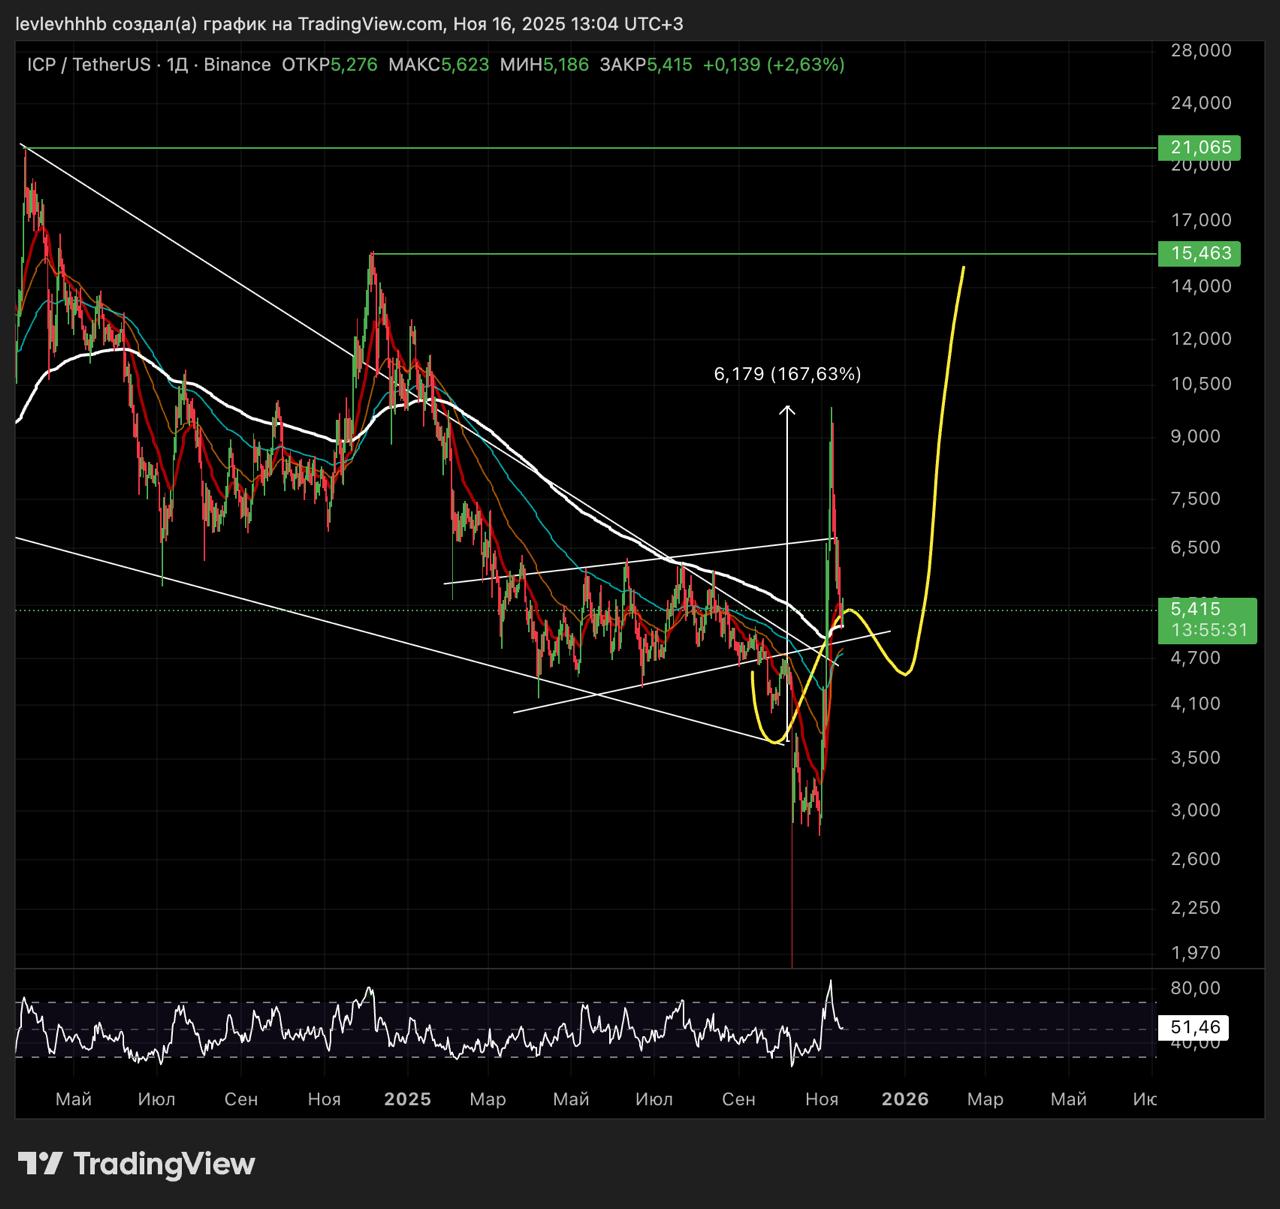Click the 9,000 price axis label
Image resolution: width=1280 pixels, height=1209 pixels.
click(x=1195, y=436)
